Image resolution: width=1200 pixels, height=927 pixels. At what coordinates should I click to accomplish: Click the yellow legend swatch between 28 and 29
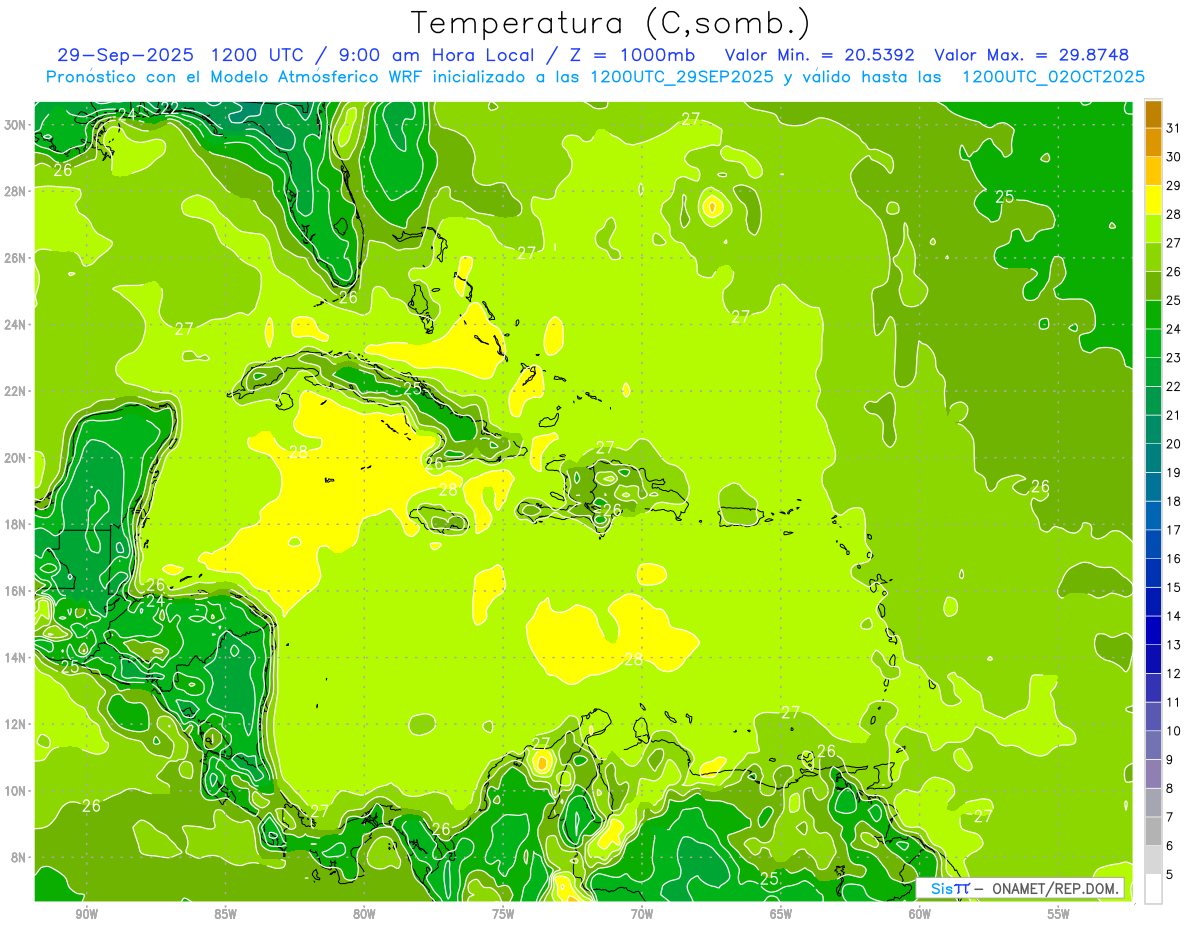(x=1153, y=201)
